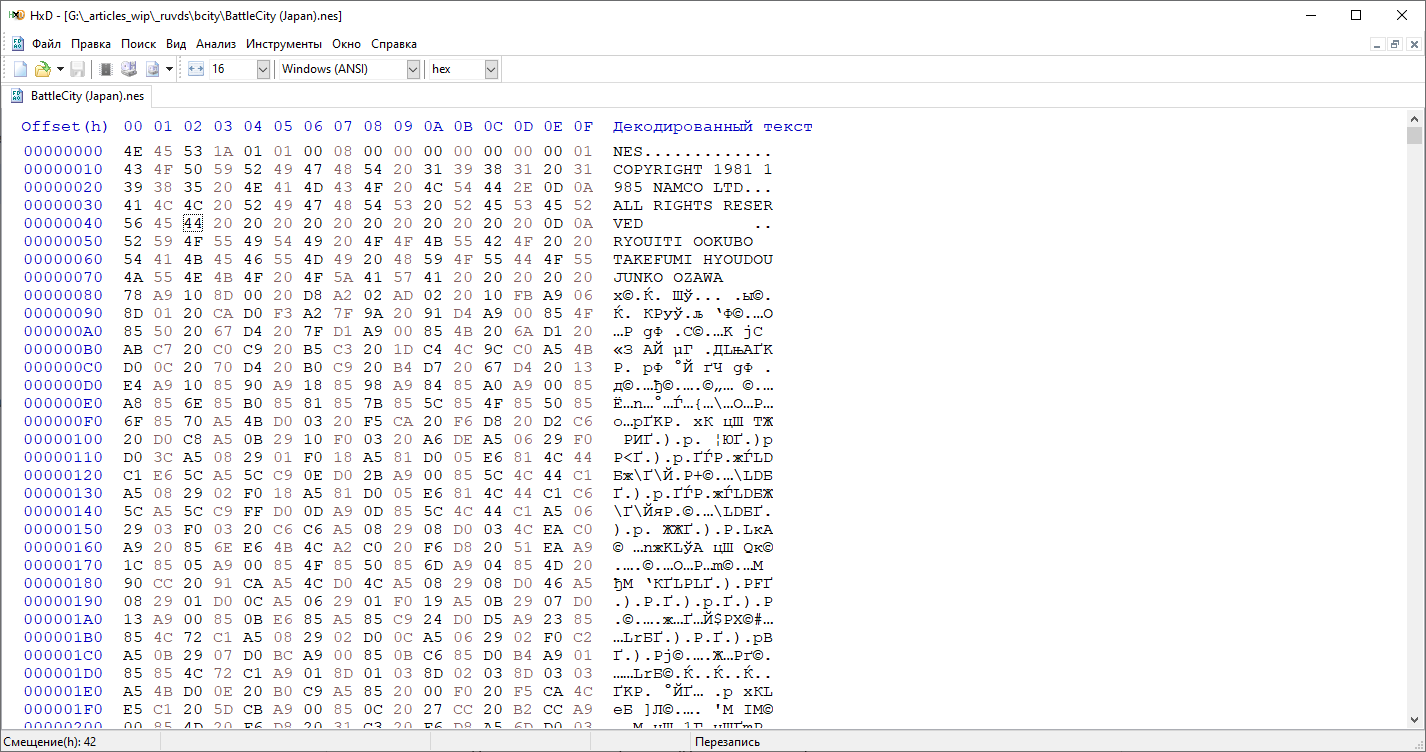The width and height of the screenshot is (1426, 752).
Task: Open the Анализ menu
Action: [216, 44]
